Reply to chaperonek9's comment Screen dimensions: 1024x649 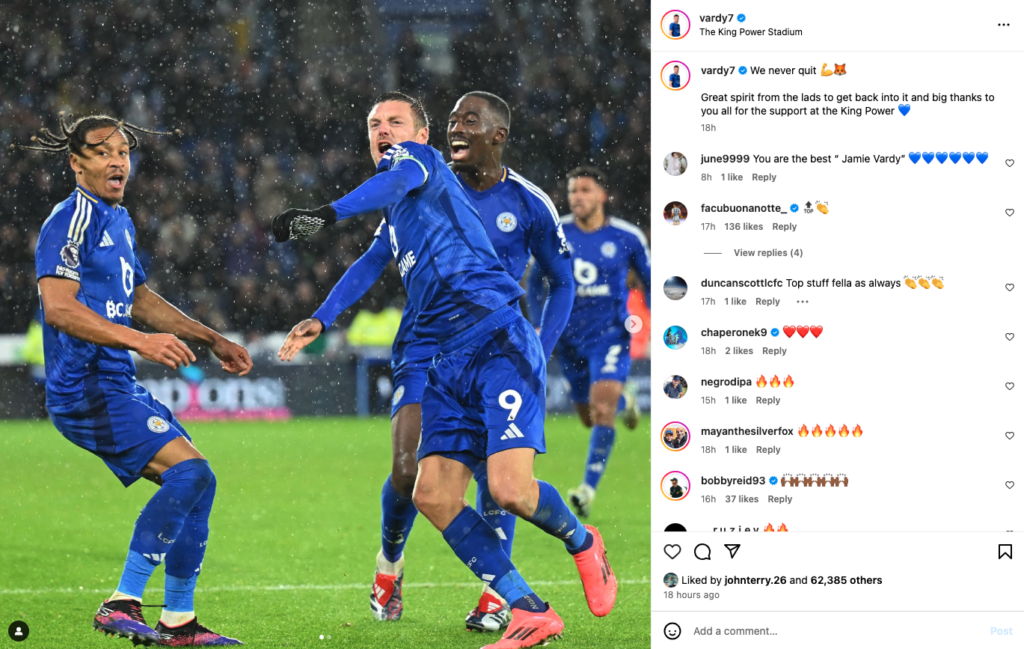click(774, 351)
